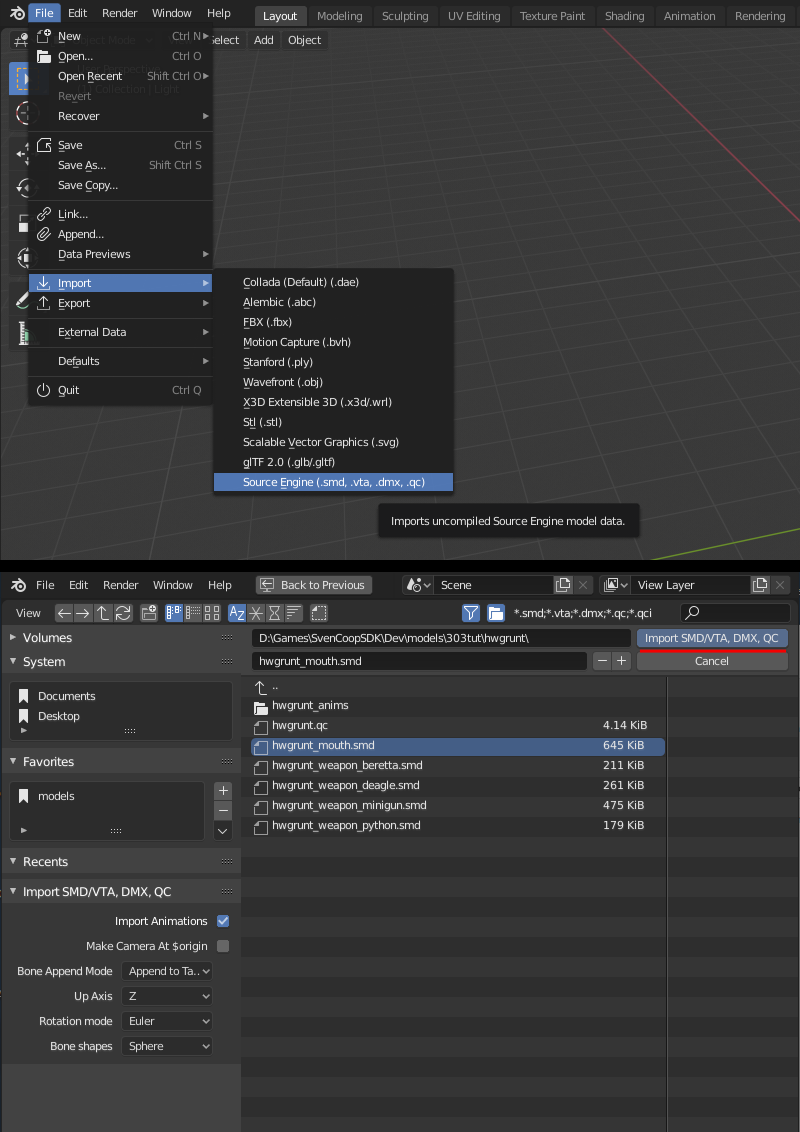Delete the Scene using its X icon

(x=583, y=585)
